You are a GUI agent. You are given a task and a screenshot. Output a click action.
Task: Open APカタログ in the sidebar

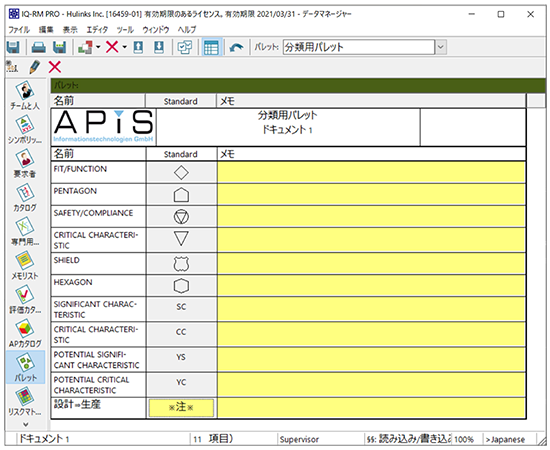tap(25, 334)
